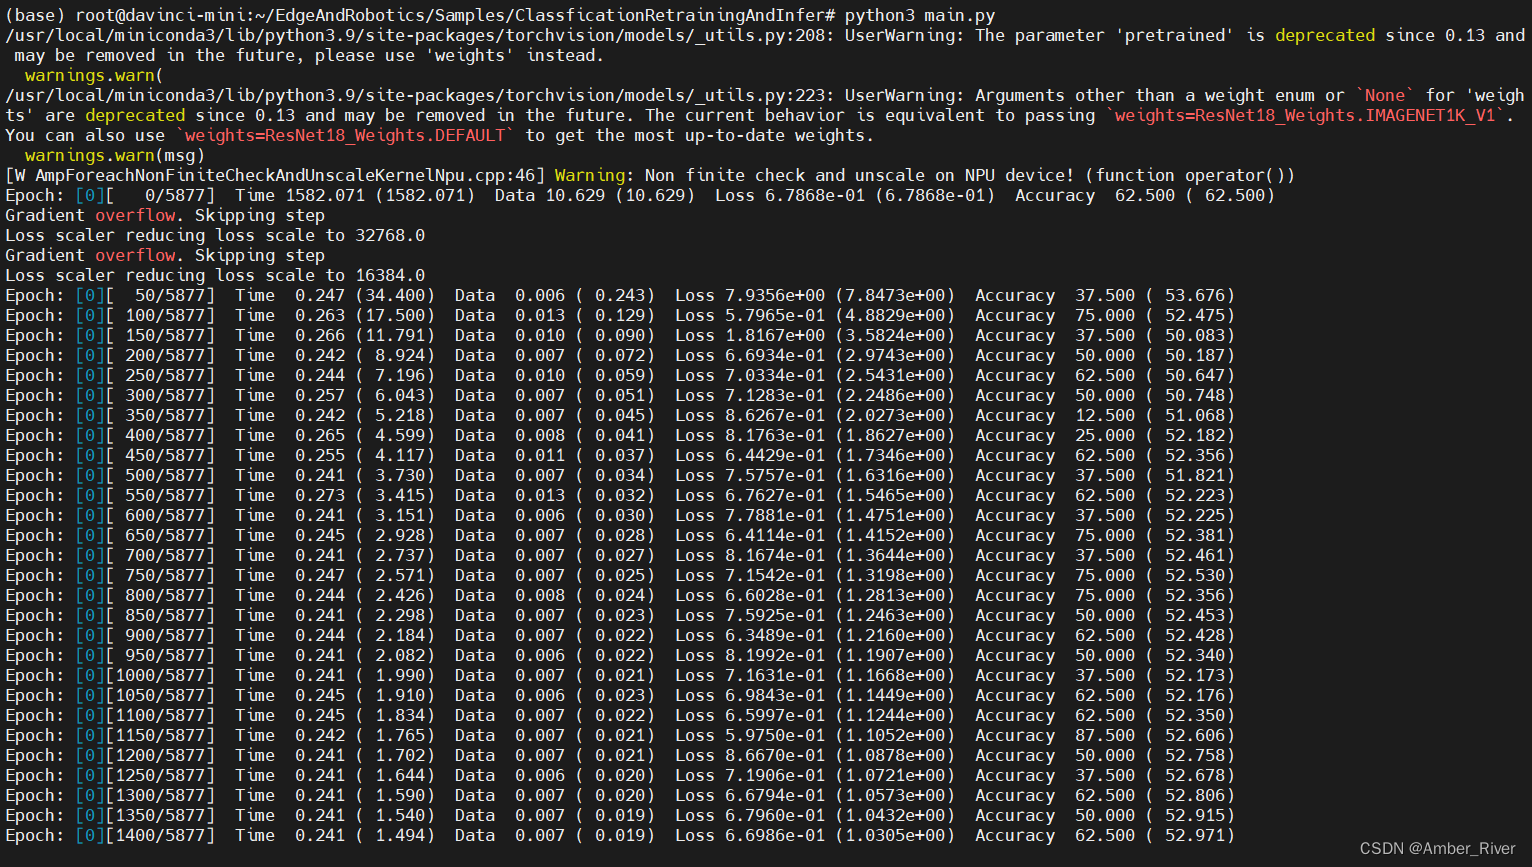The image size is (1532, 867).
Task: Click the '250/5877' step counter
Action: 165,375
